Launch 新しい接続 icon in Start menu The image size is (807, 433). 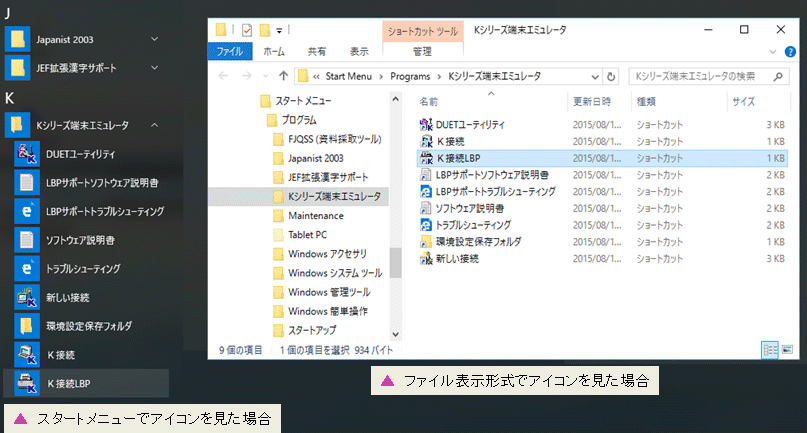pos(27,298)
